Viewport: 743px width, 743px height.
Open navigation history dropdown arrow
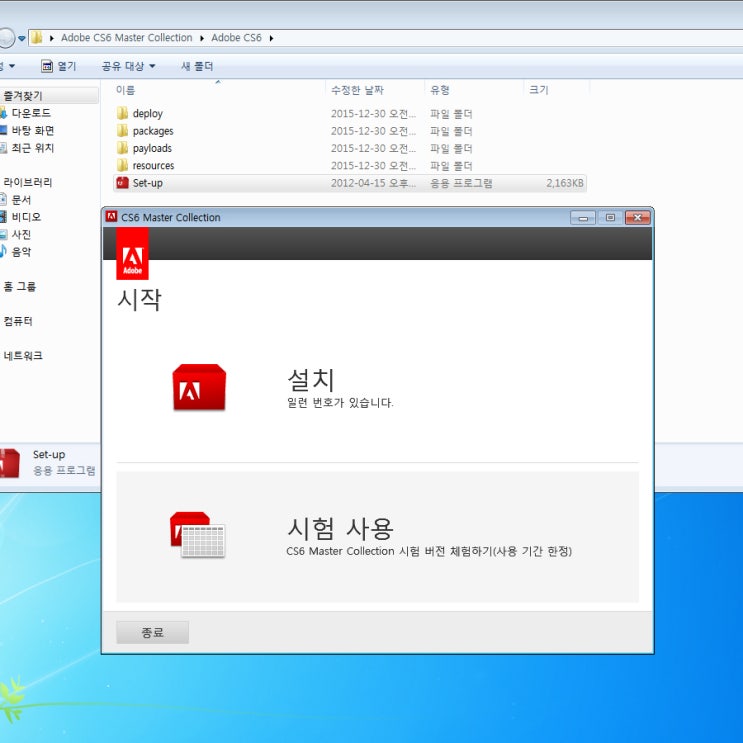coord(22,38)
